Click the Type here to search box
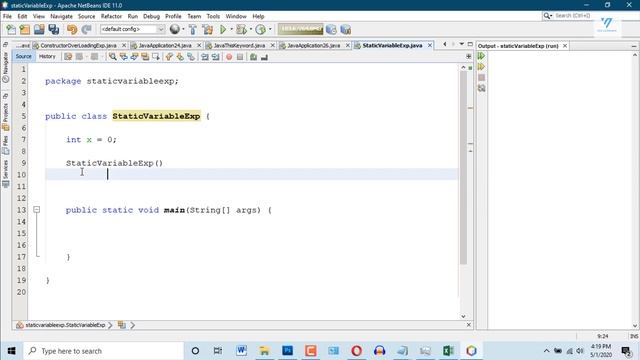This screenshot has width=640, height=360. pos(104,351)
